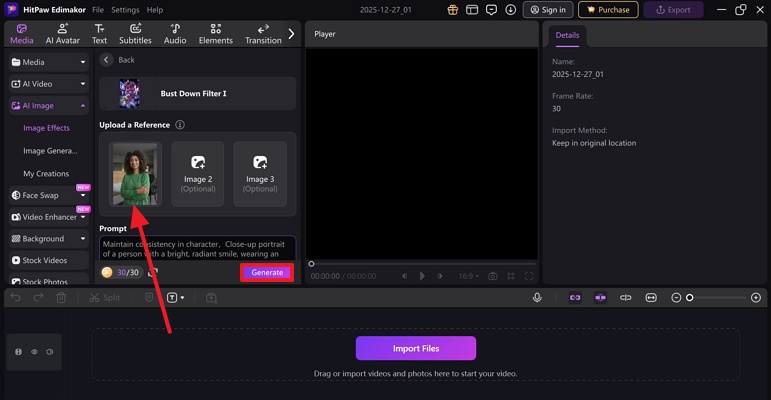The image size is (771, 400).
Task: Take a snapshot with camera icon
Action: coord(492,276)
